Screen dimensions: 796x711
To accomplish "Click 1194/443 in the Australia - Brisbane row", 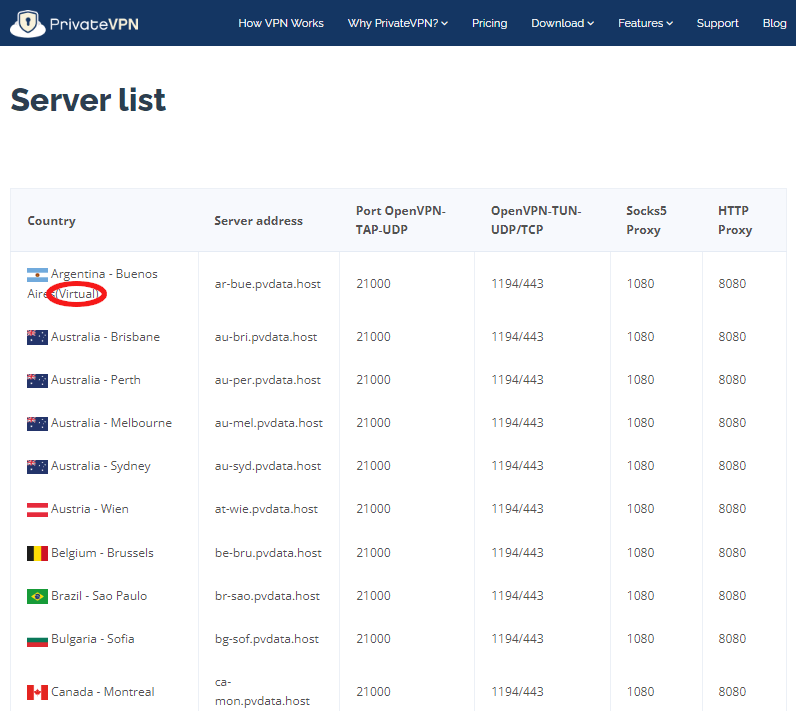I will point(517,337).
